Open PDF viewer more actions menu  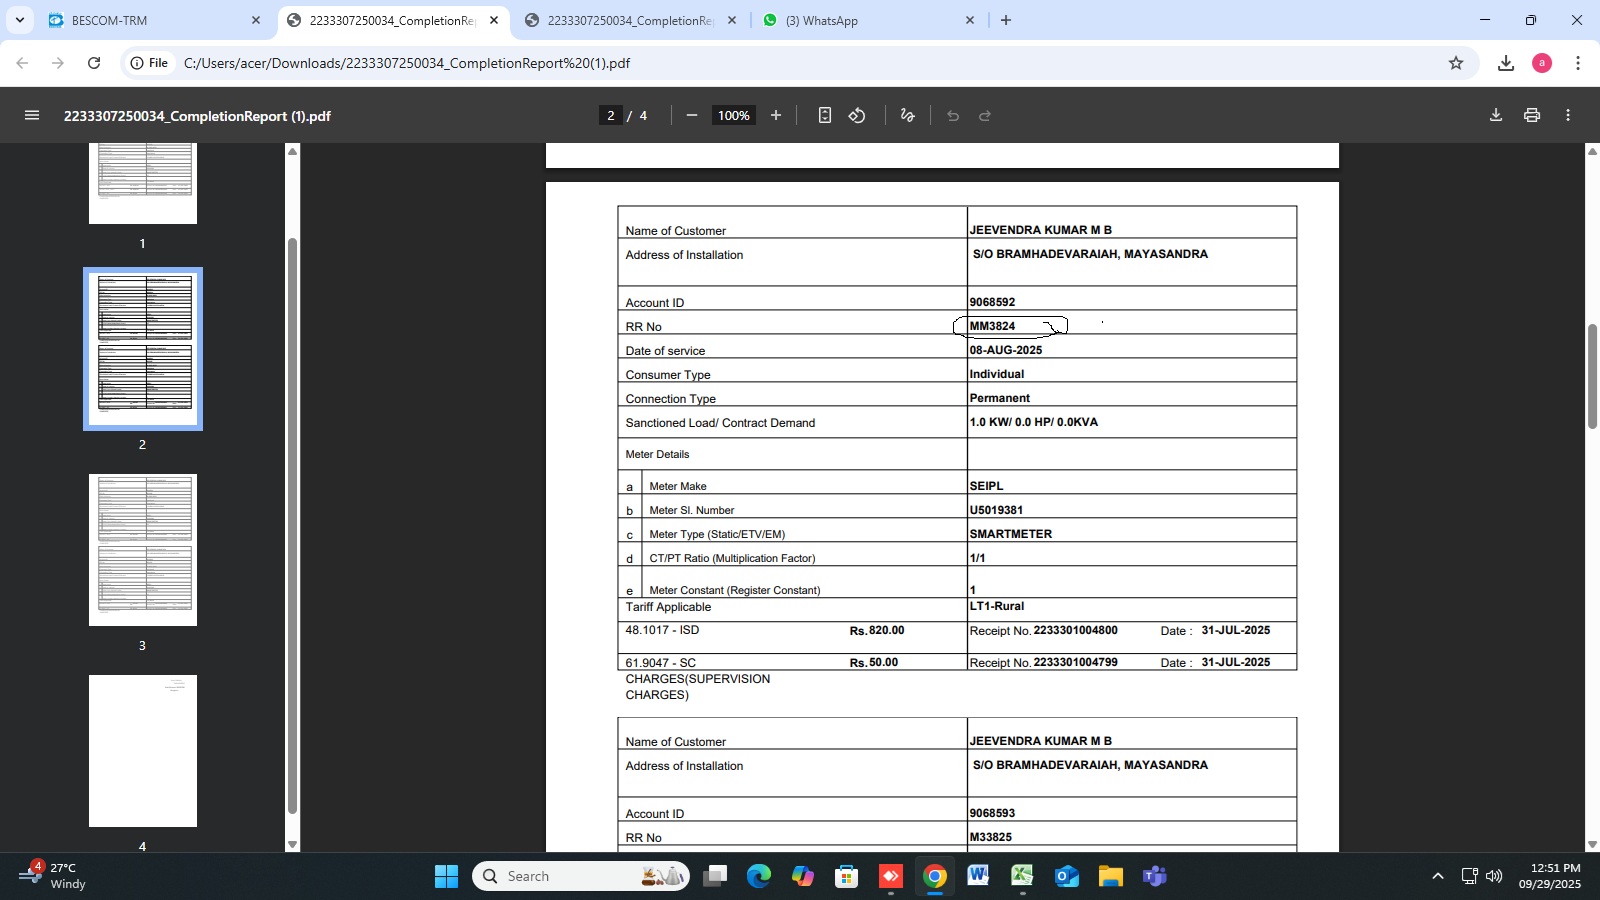tap(1568, 116)
